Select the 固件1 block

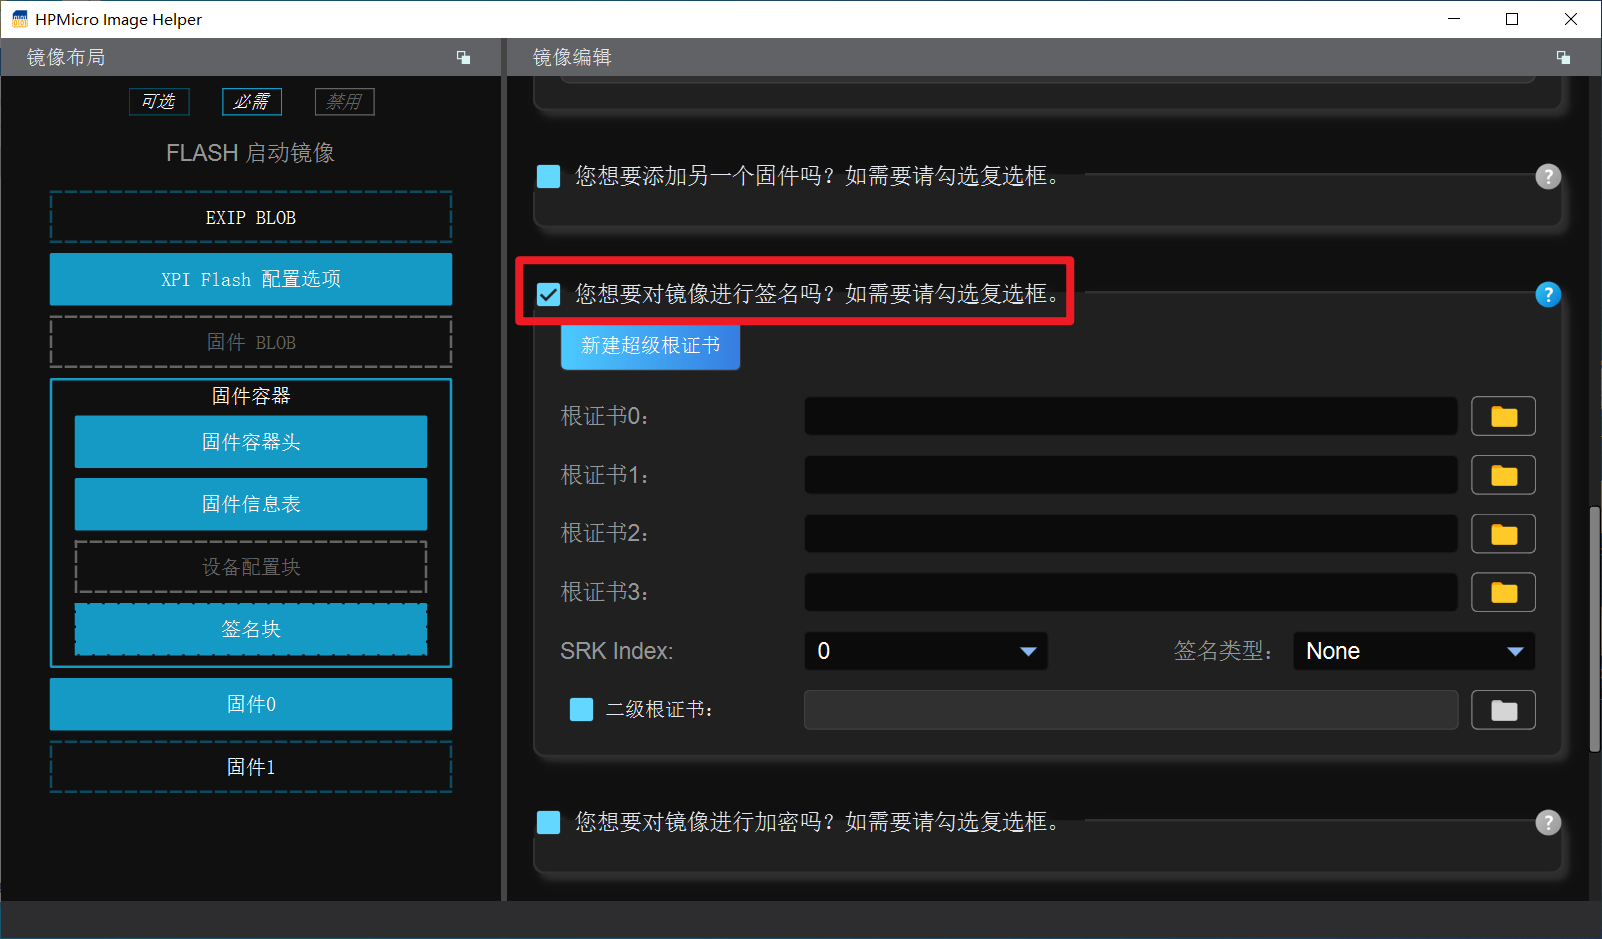click(x=251, y=767)
